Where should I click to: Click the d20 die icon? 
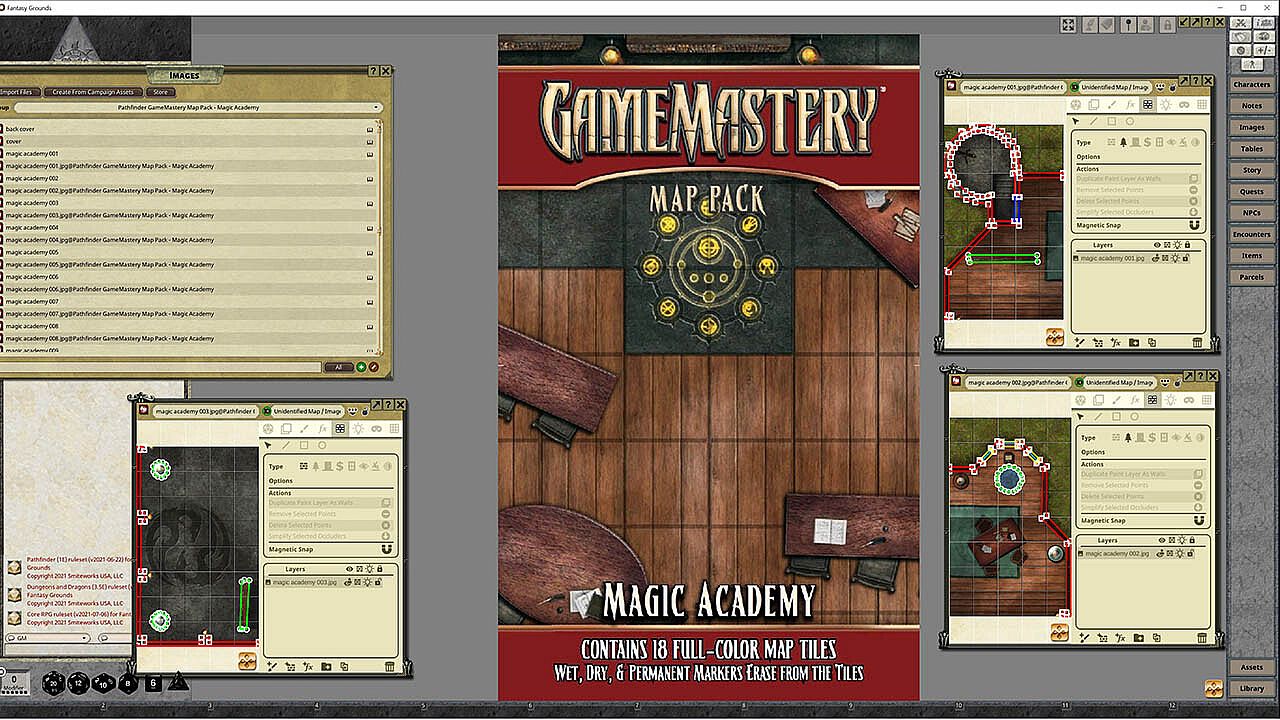(x=53, y=684)
